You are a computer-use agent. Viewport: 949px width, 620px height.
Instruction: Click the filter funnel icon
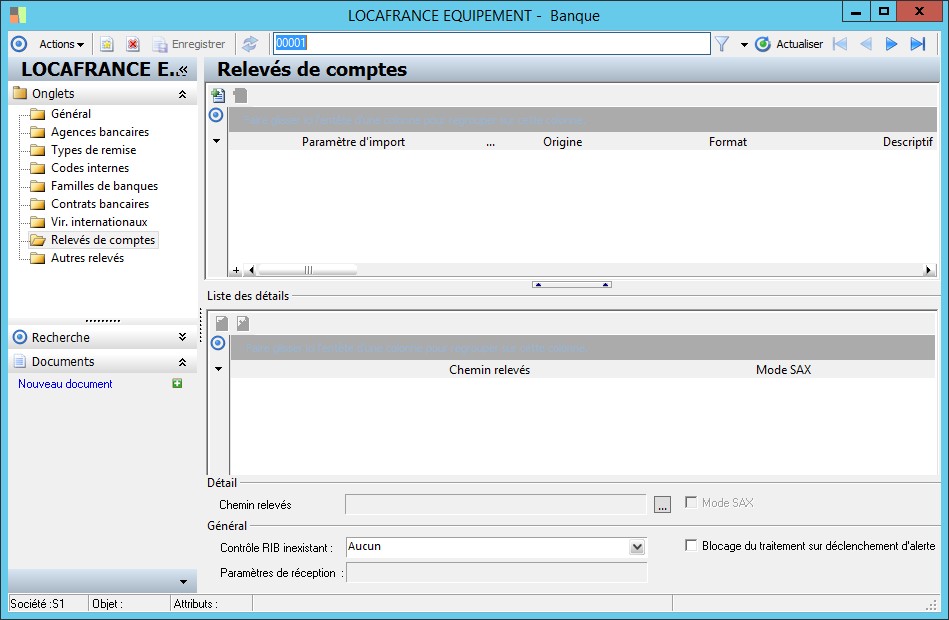click(721, 44)
